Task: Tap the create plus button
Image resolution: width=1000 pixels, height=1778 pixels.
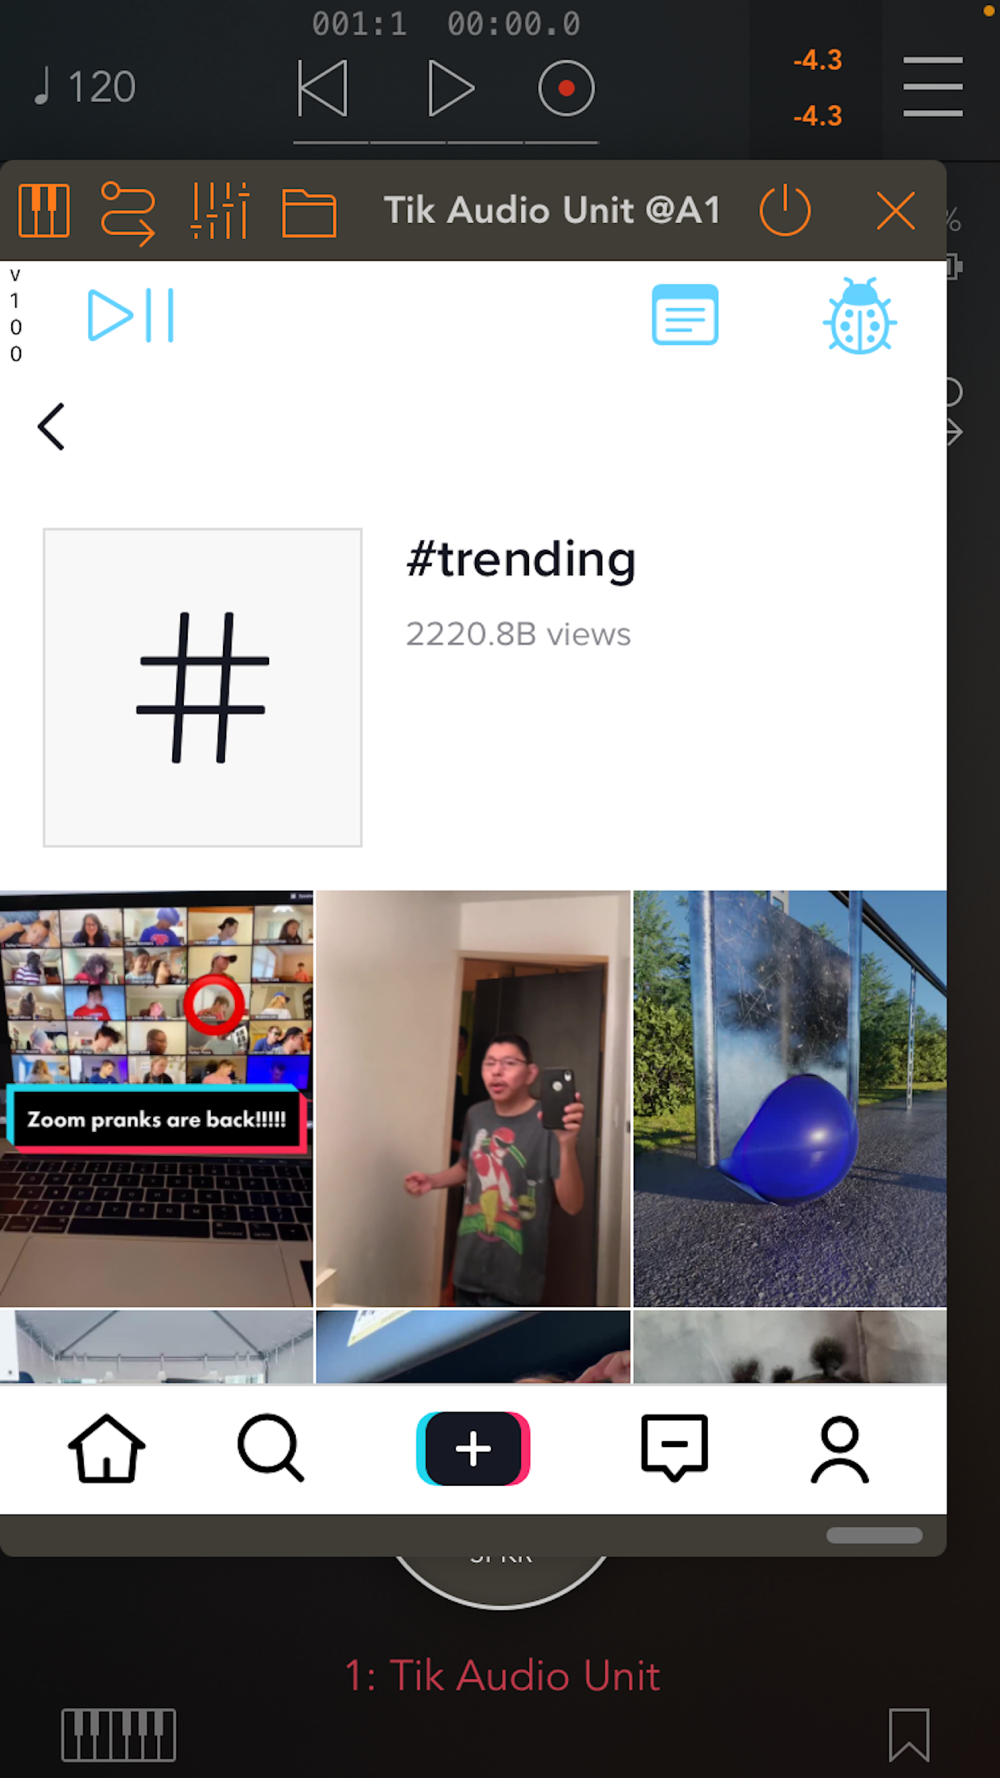Action: [473, 1448]
